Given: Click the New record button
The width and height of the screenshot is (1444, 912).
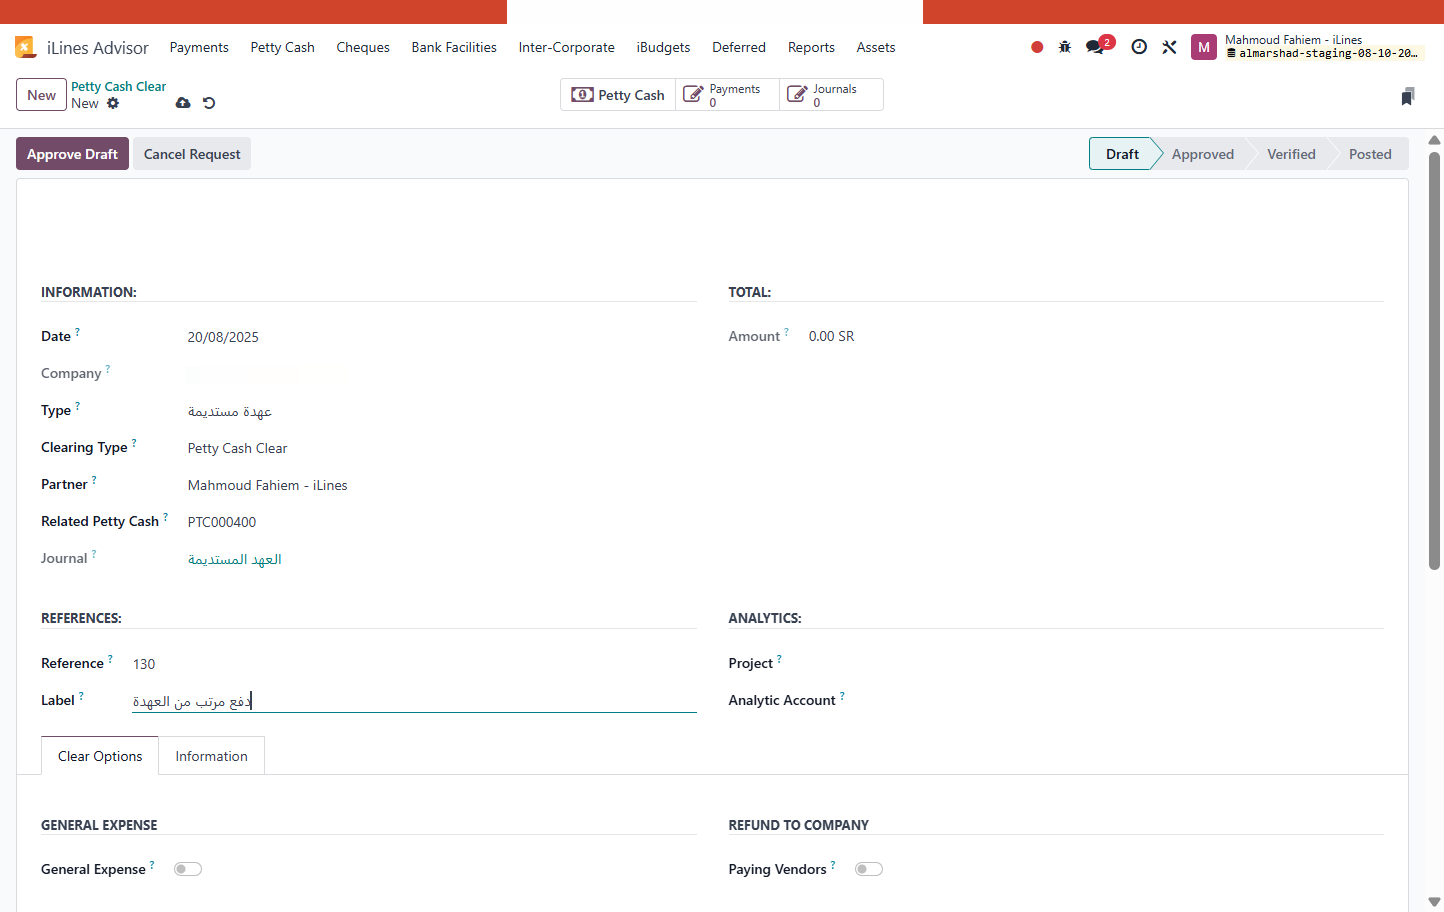Looking at the screenshot, I should tap(41, 95).
